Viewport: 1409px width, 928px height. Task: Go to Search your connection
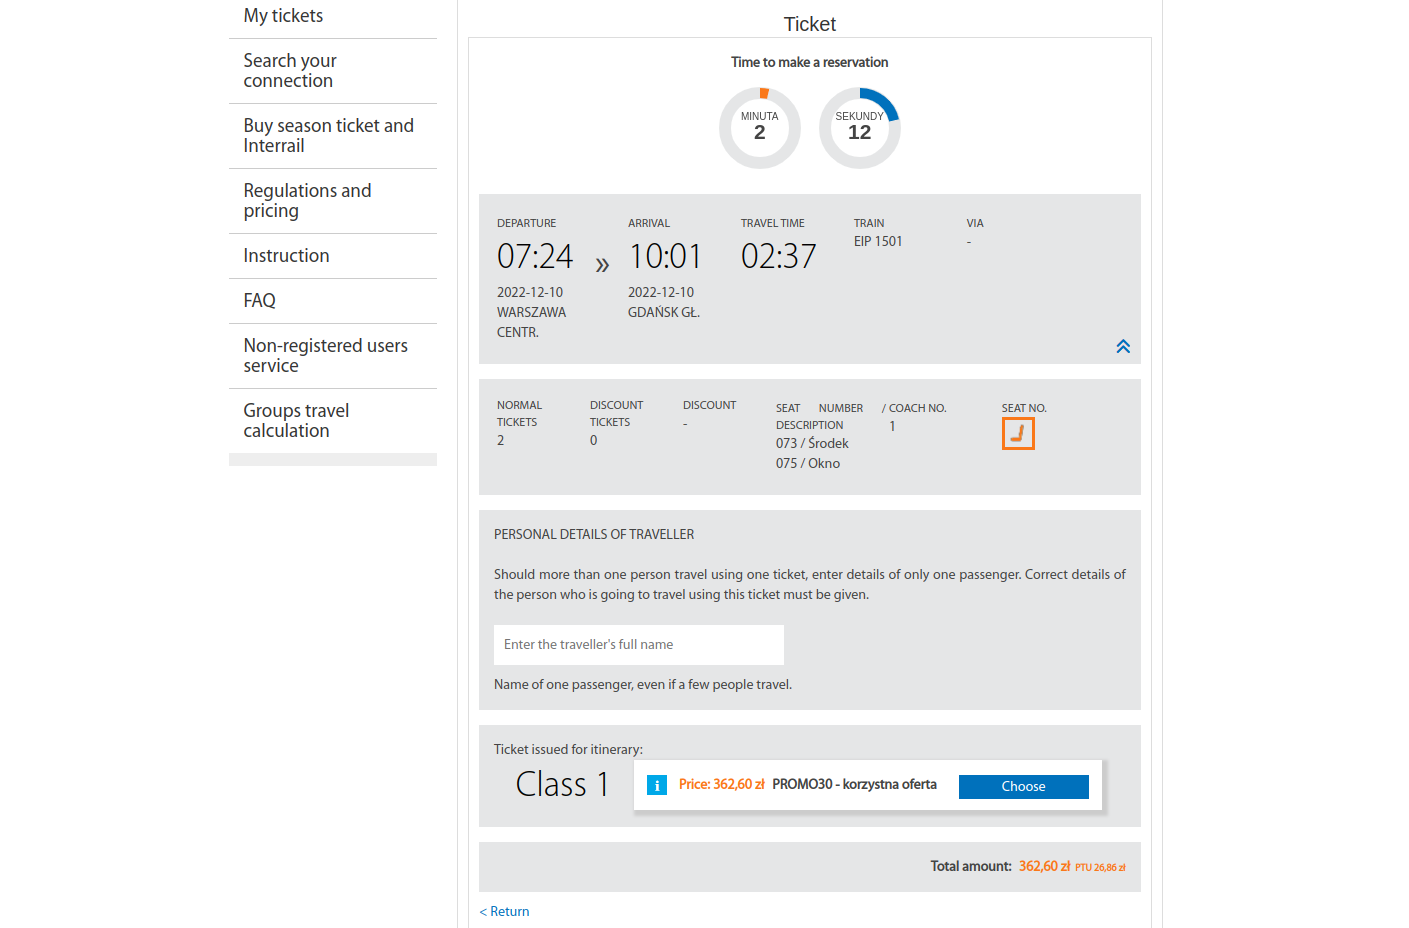[290, 71]
